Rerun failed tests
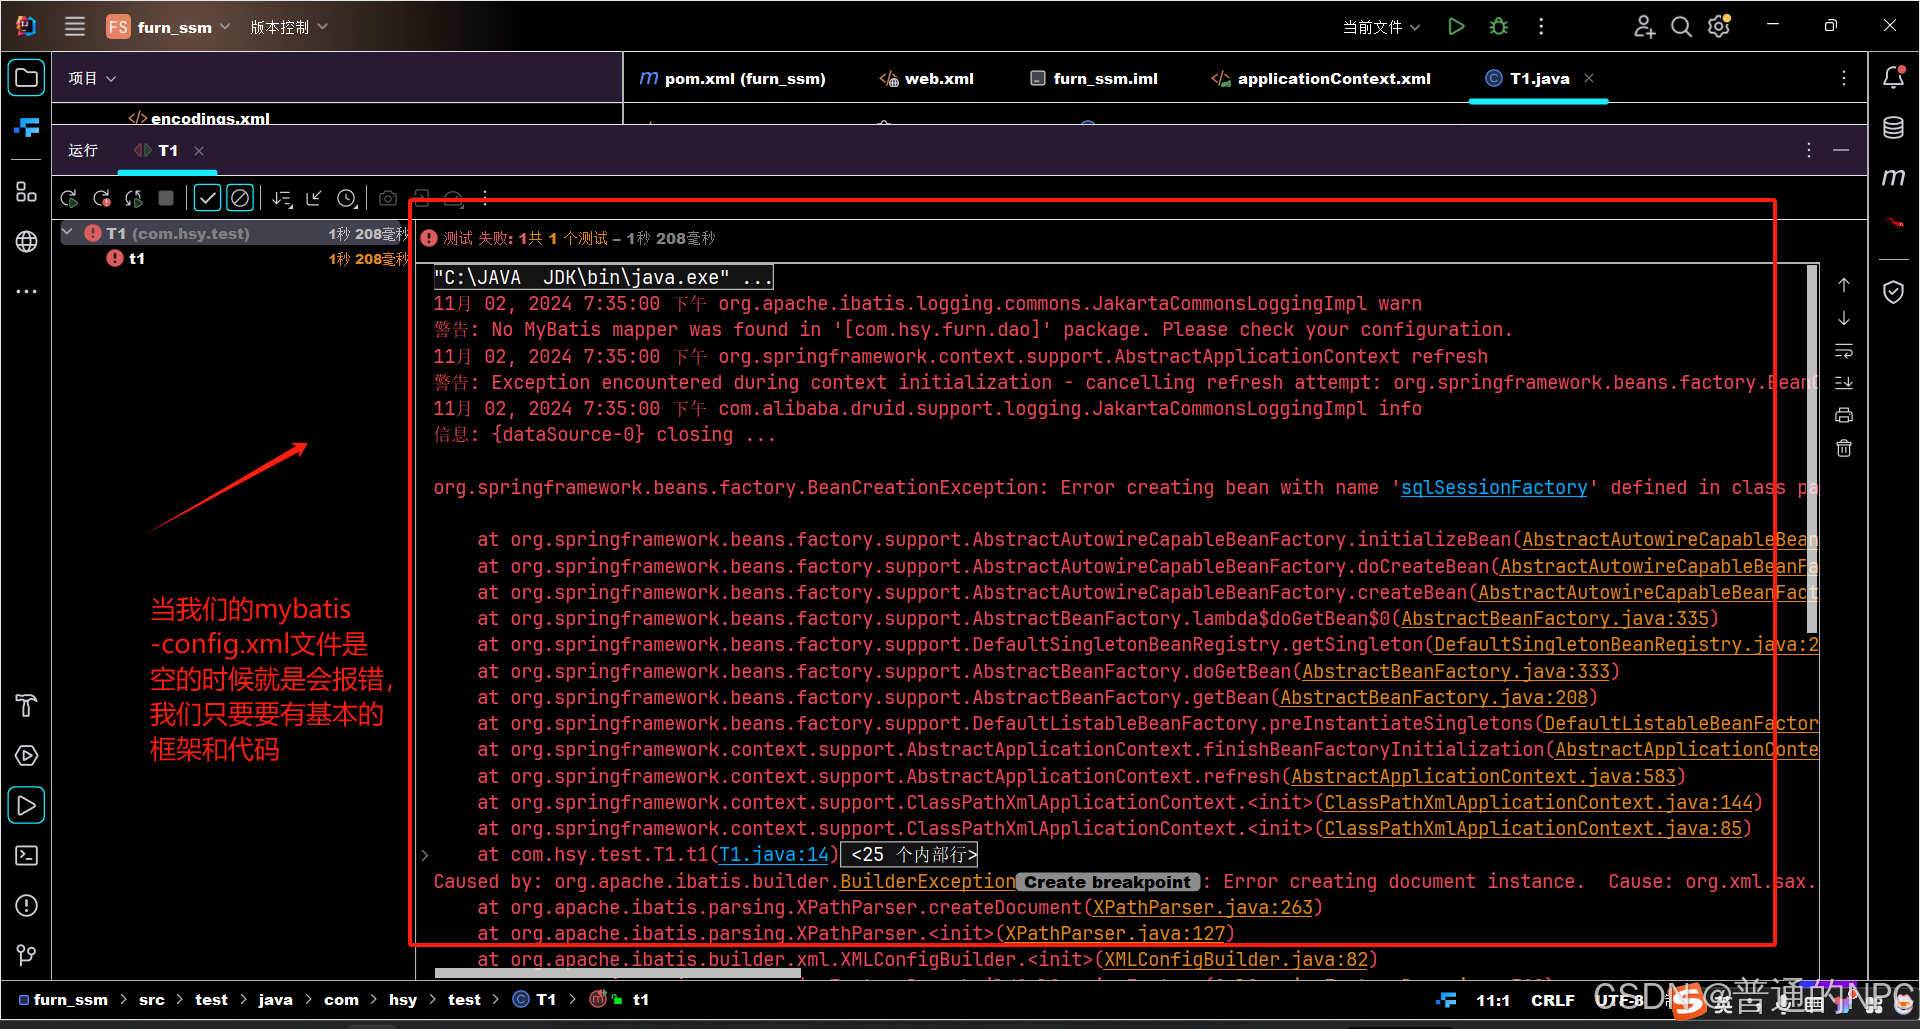1920x1029 pixels. click(x=102, y=198)
